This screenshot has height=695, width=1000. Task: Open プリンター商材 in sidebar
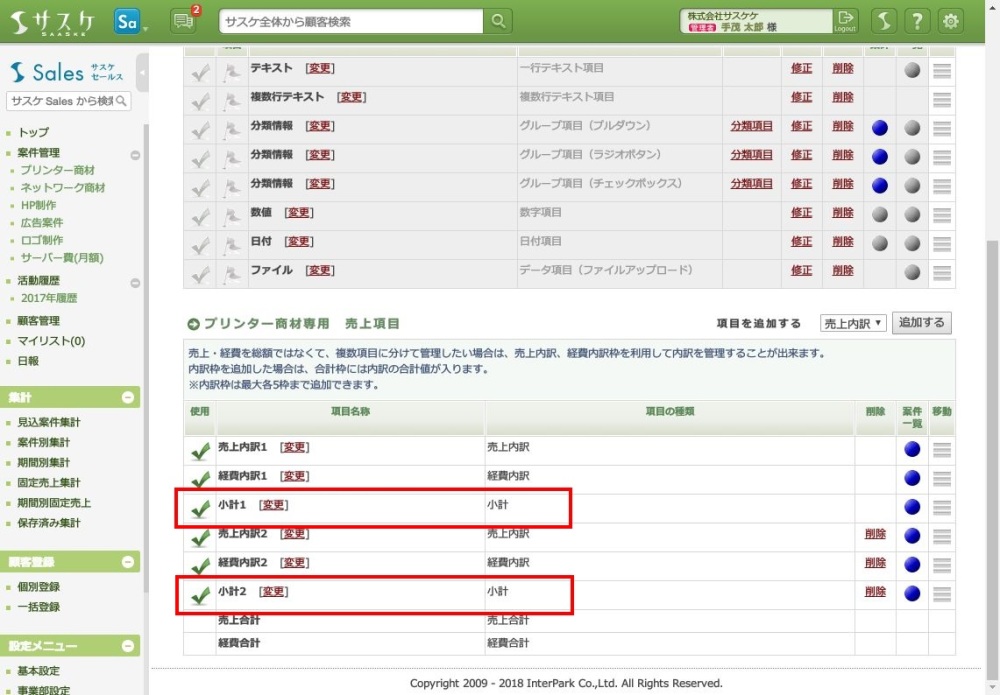57,170
